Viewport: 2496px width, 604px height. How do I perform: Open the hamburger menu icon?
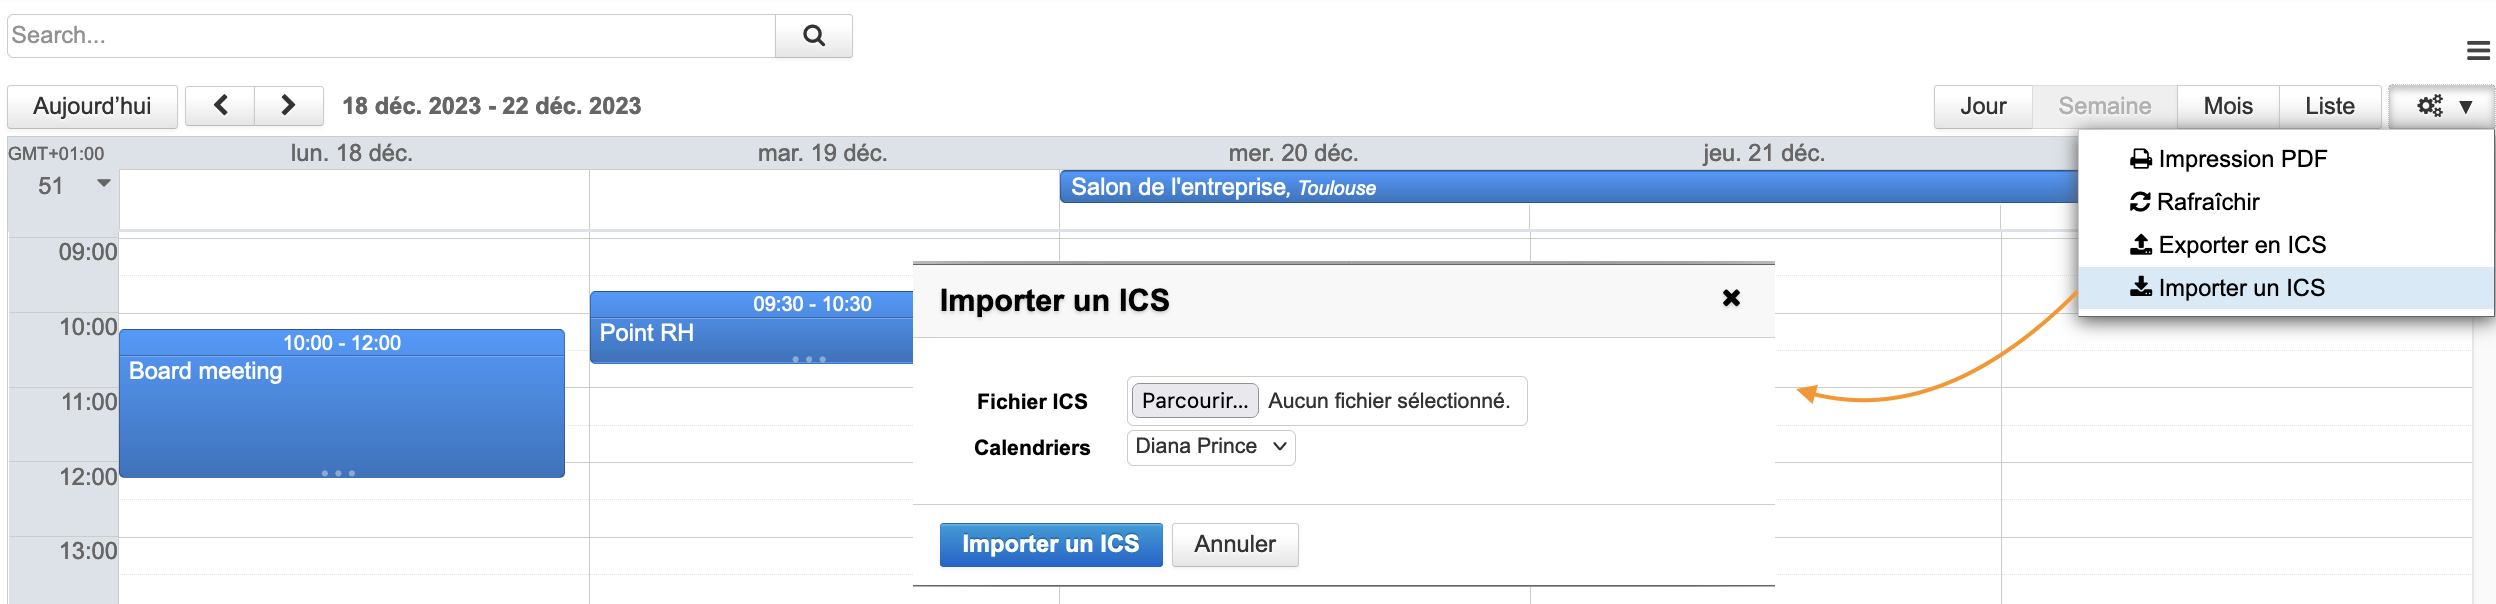(2478, 50)
